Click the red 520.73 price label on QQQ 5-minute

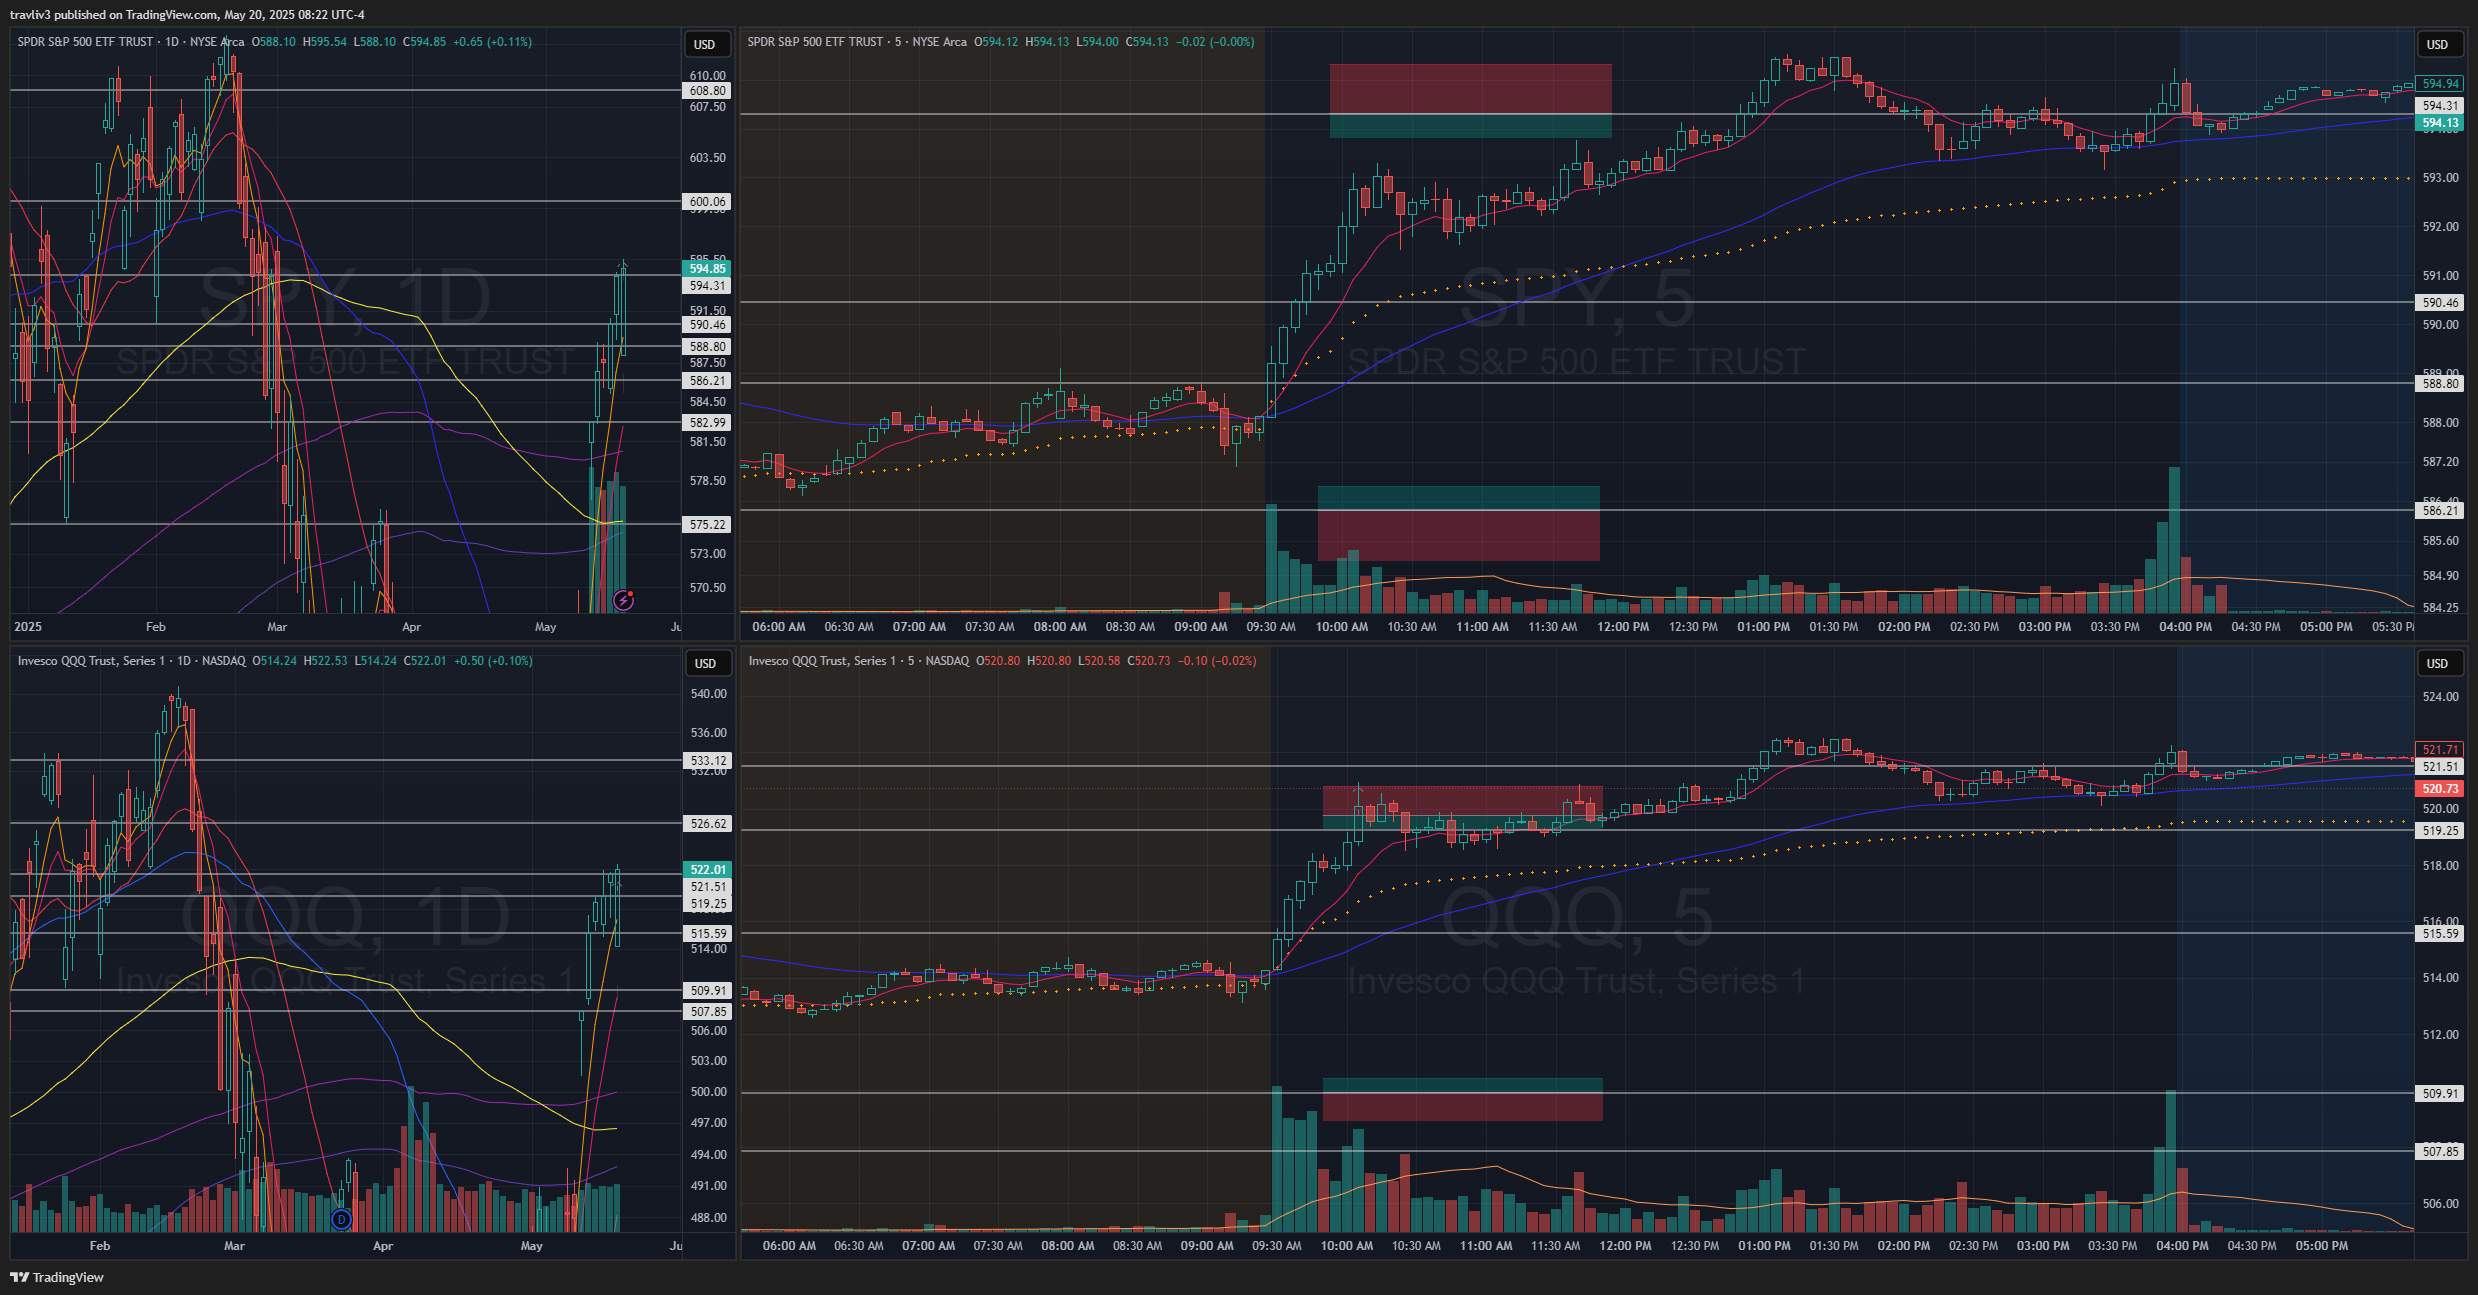2439,789
